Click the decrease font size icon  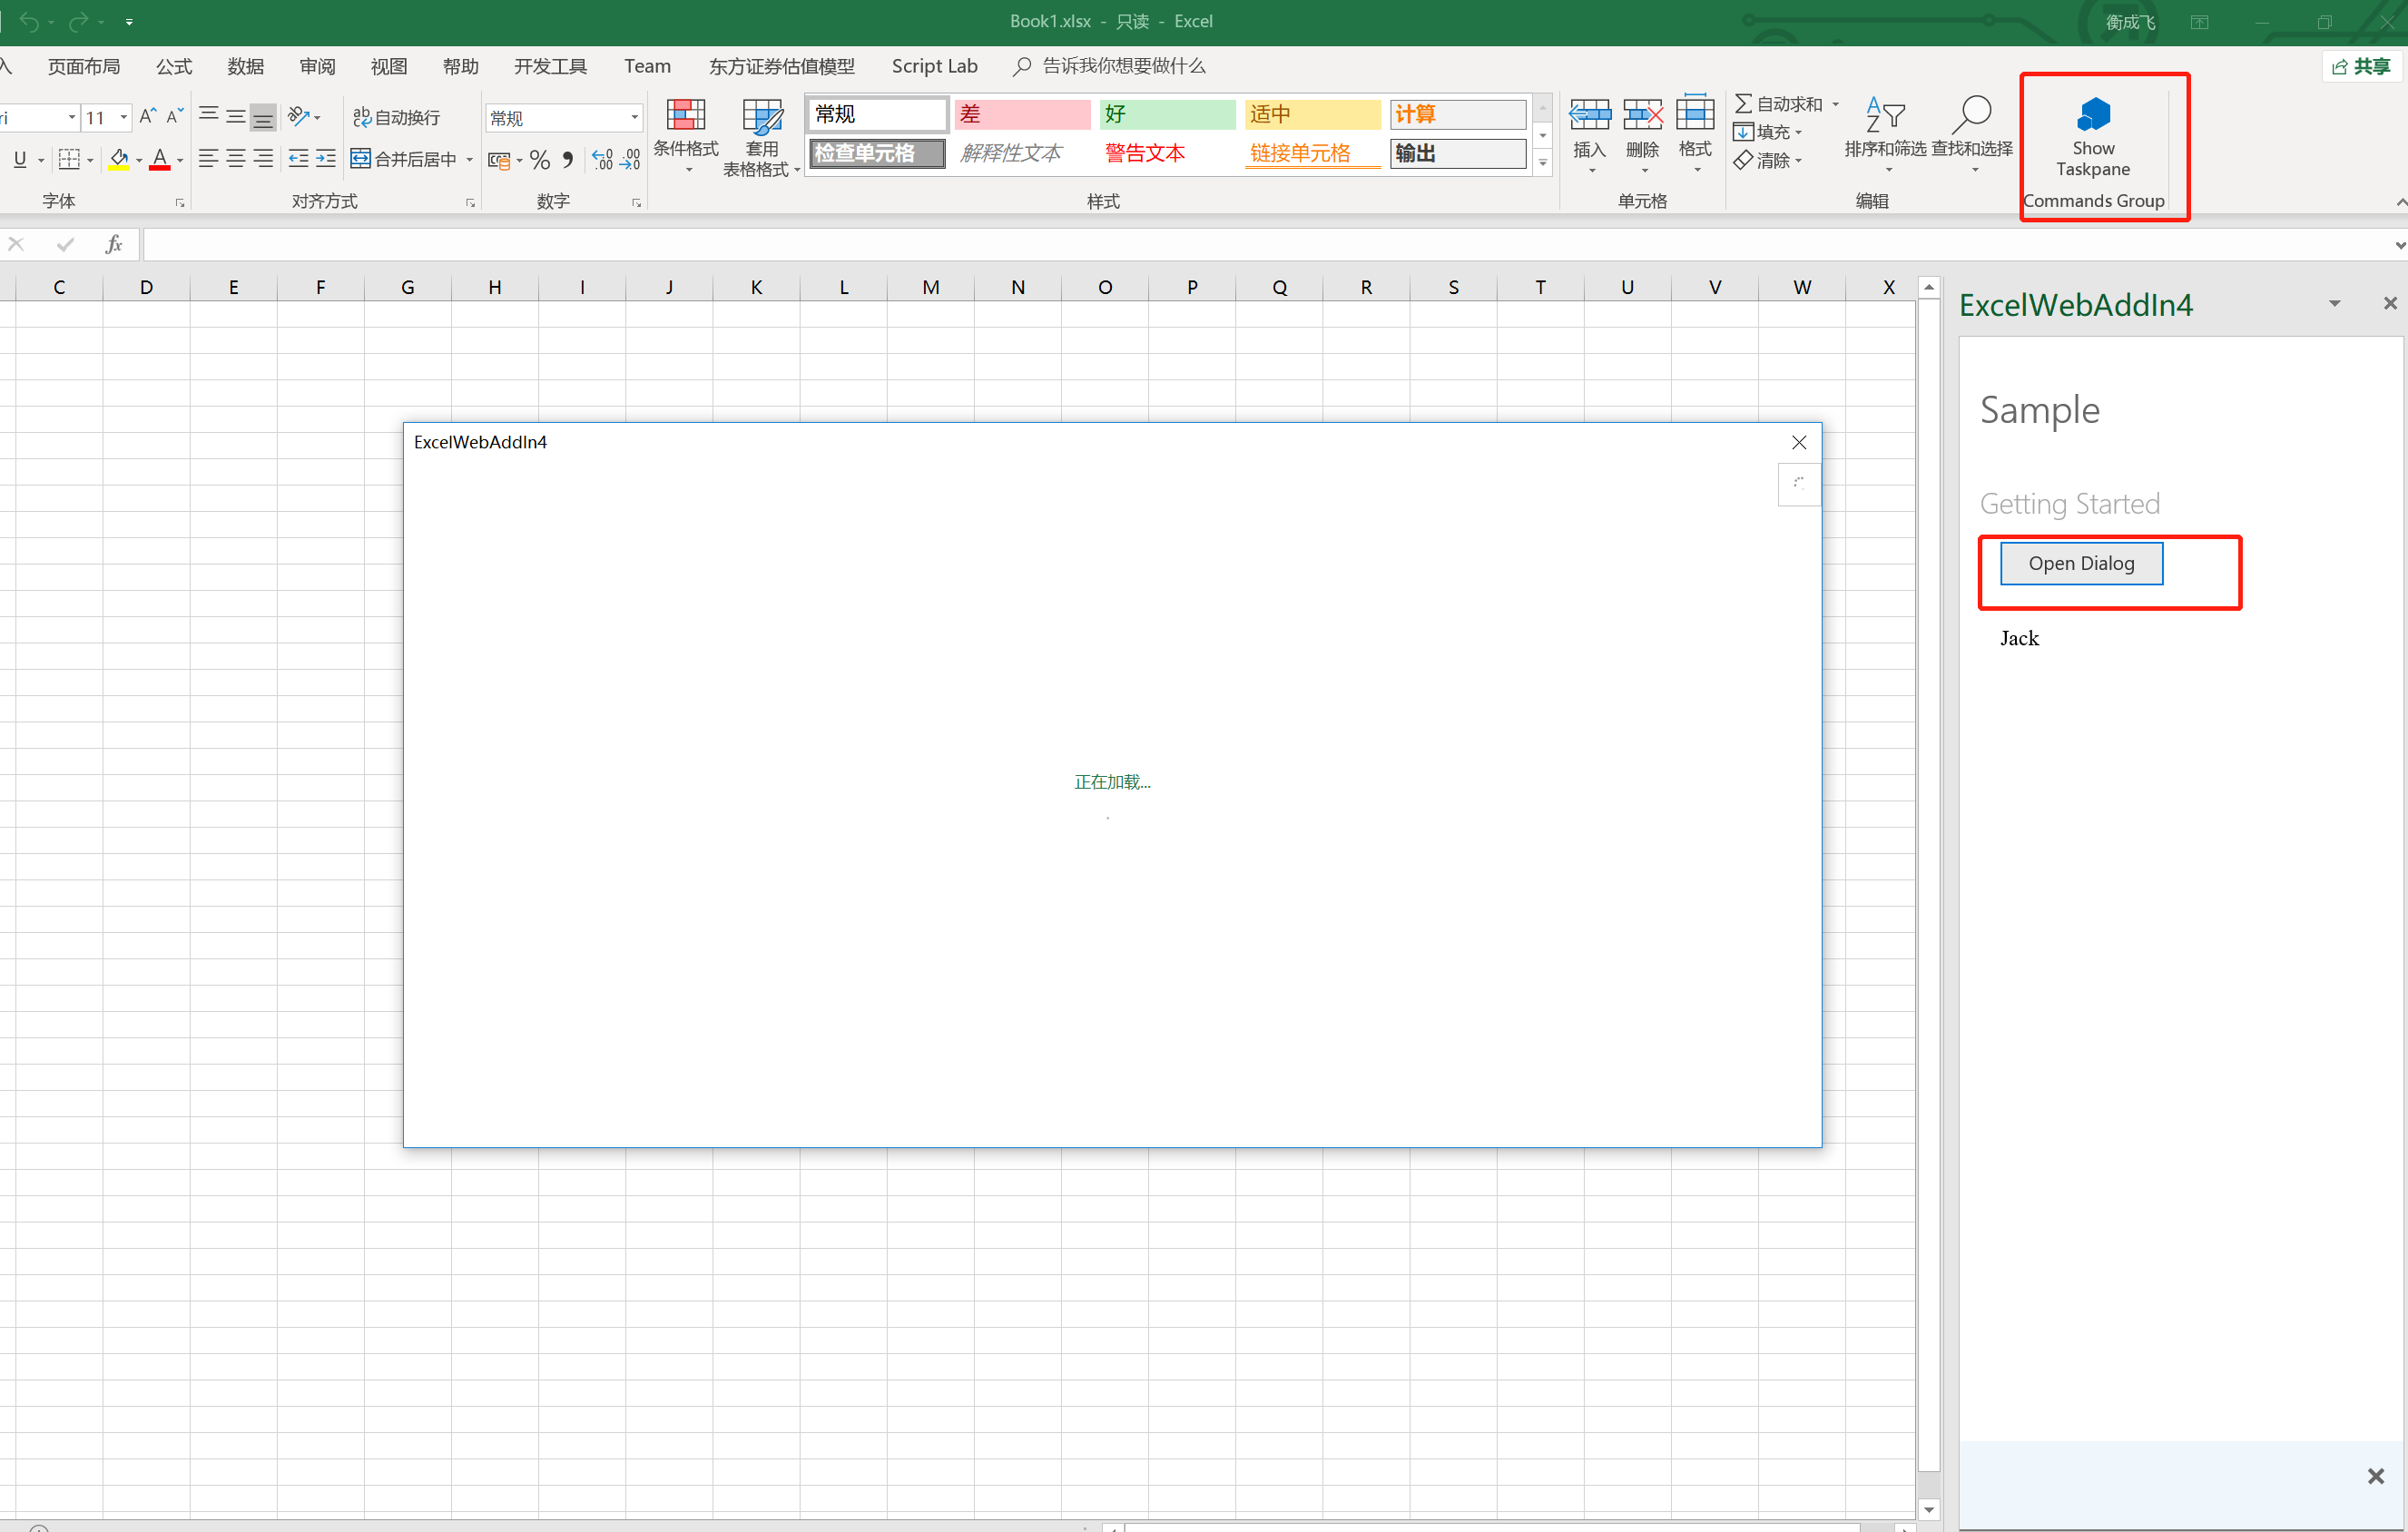(174, 117)
